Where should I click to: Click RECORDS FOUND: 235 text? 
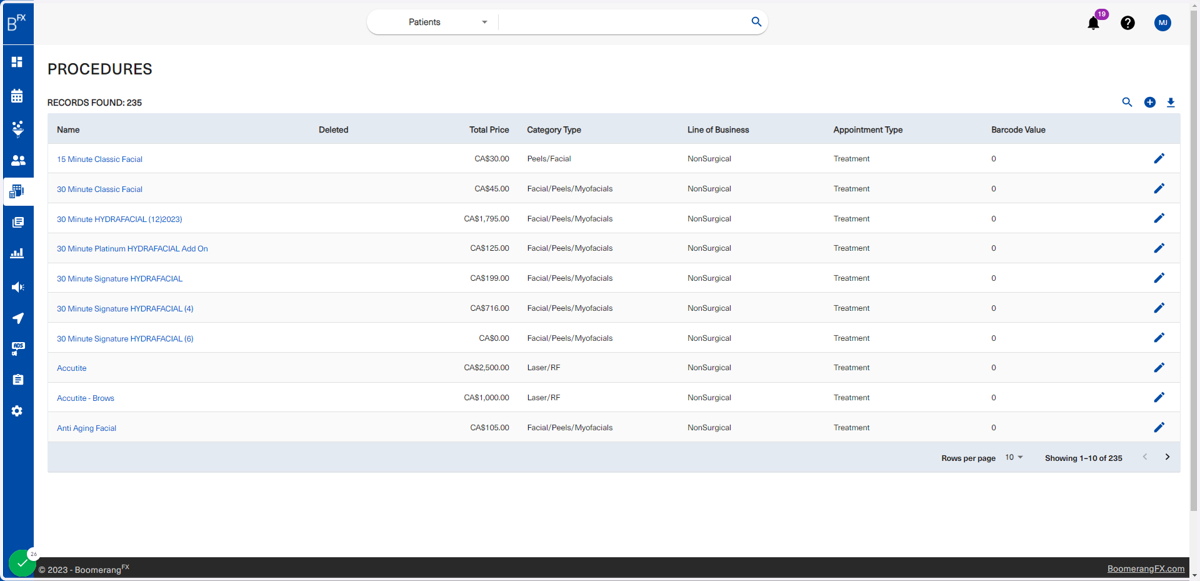94,102
